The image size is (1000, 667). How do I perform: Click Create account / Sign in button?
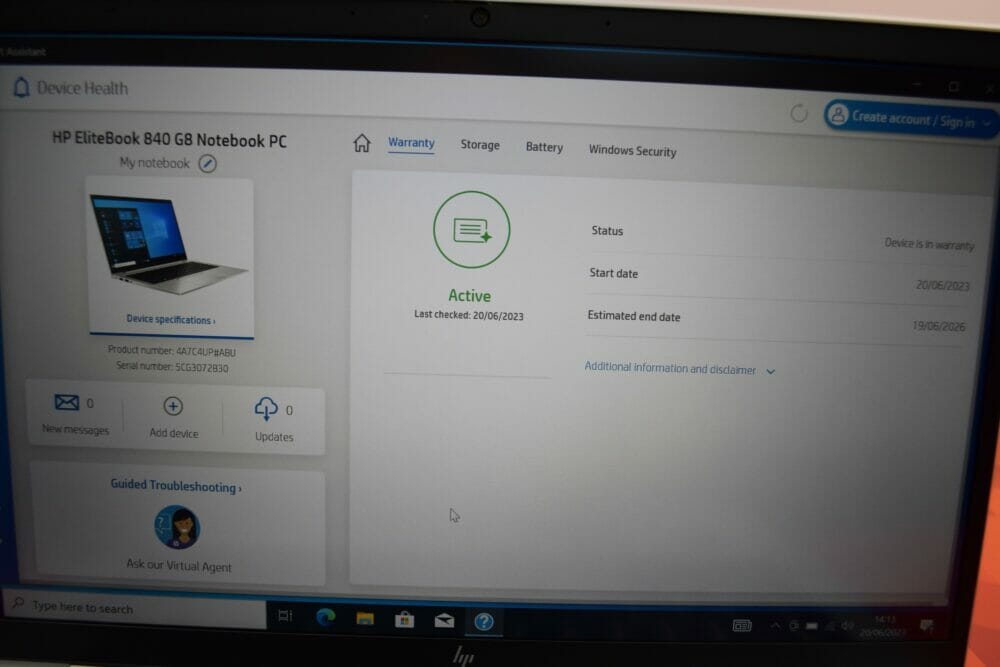click(x=911, y=118)
